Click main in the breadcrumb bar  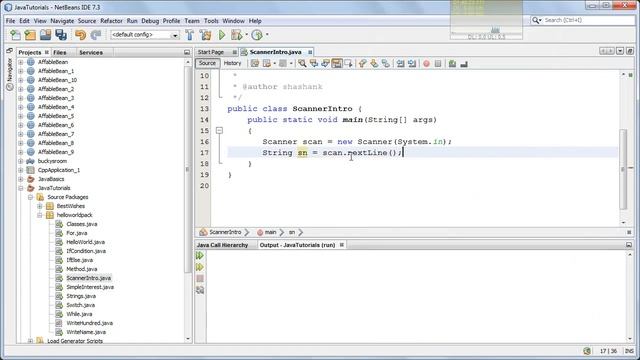(270, 232)
